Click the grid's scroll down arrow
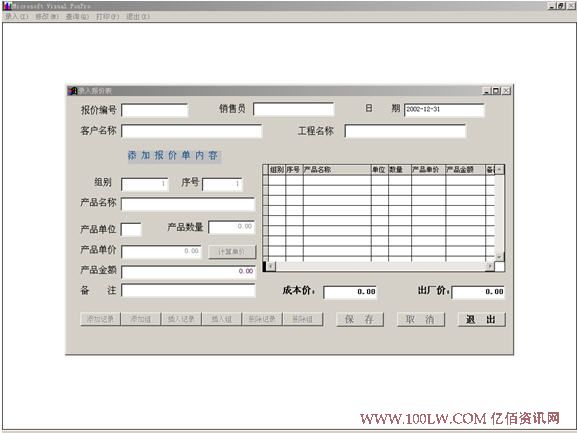Viewport: 577px width, 433px height. [499, 257]
